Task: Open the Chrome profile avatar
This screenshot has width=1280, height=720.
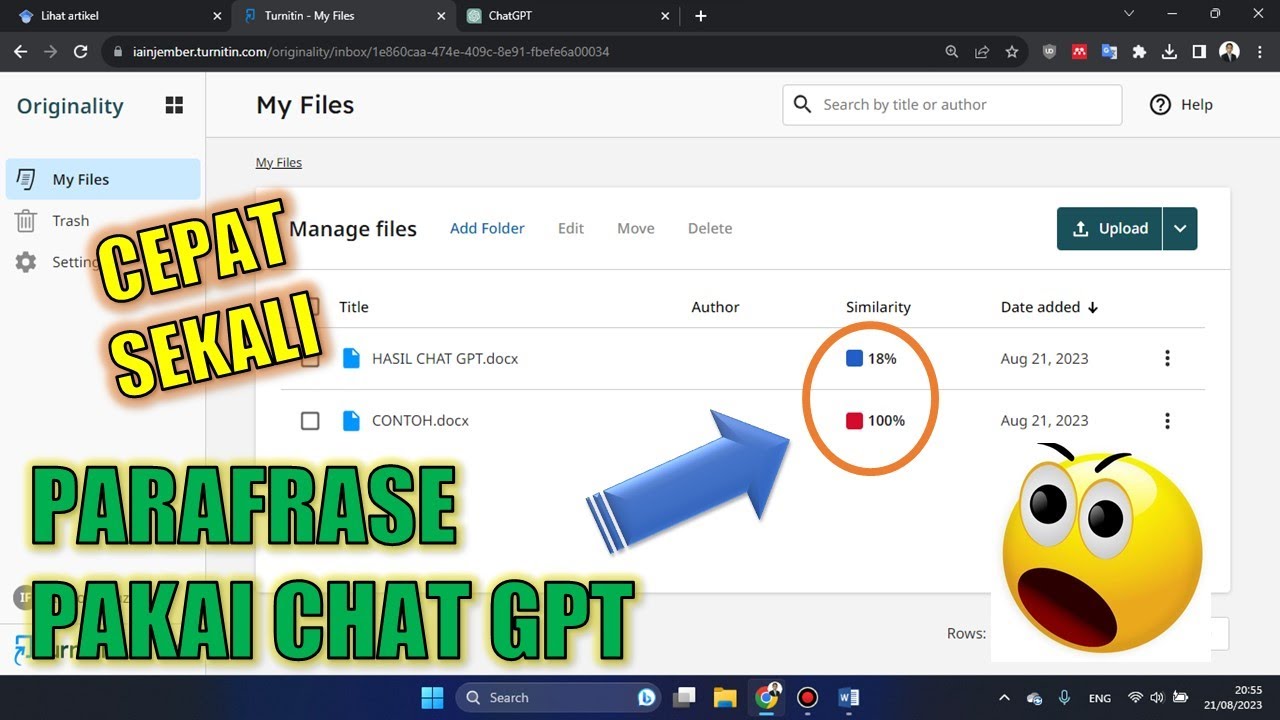Action: pyautogui.click(x=1230, y=52)
